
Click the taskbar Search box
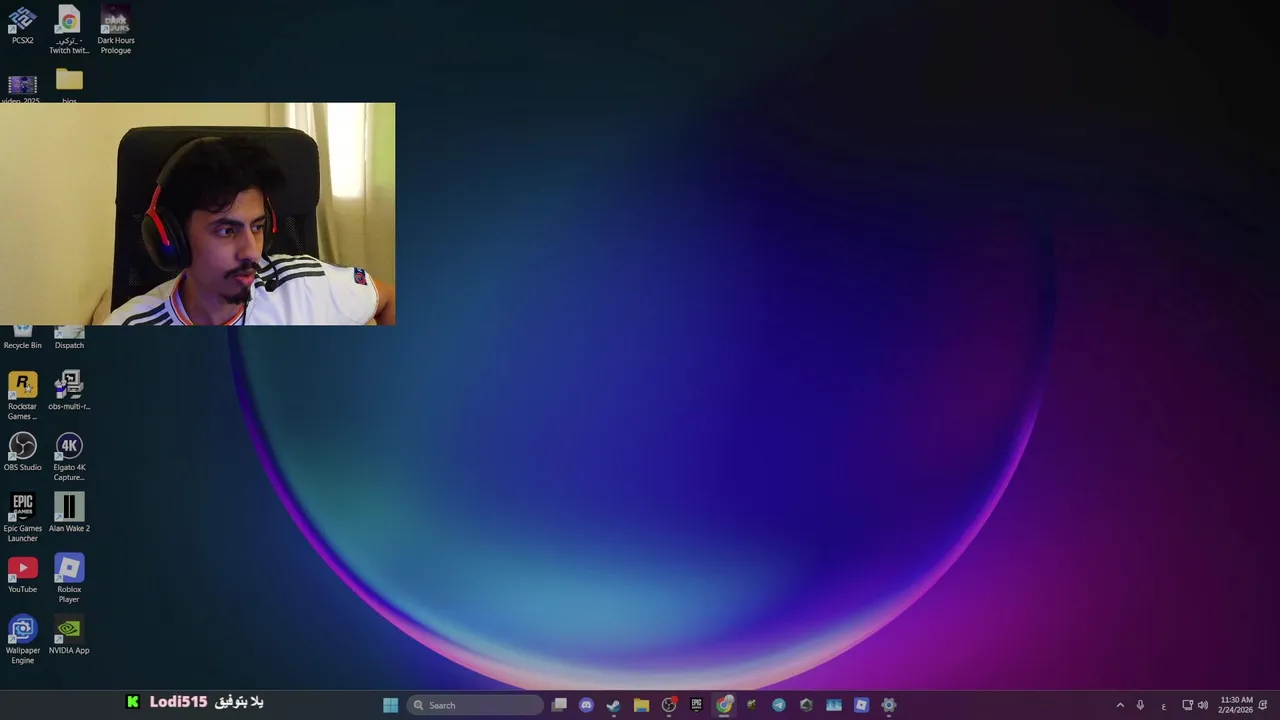pos(475,705)
